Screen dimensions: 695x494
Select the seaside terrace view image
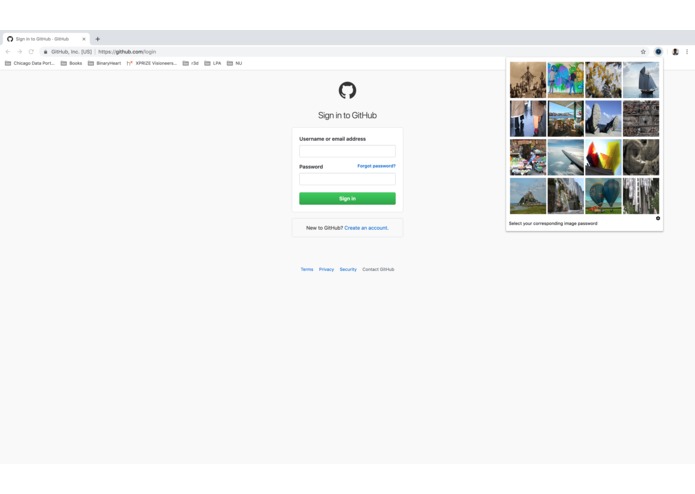[566, 118]
